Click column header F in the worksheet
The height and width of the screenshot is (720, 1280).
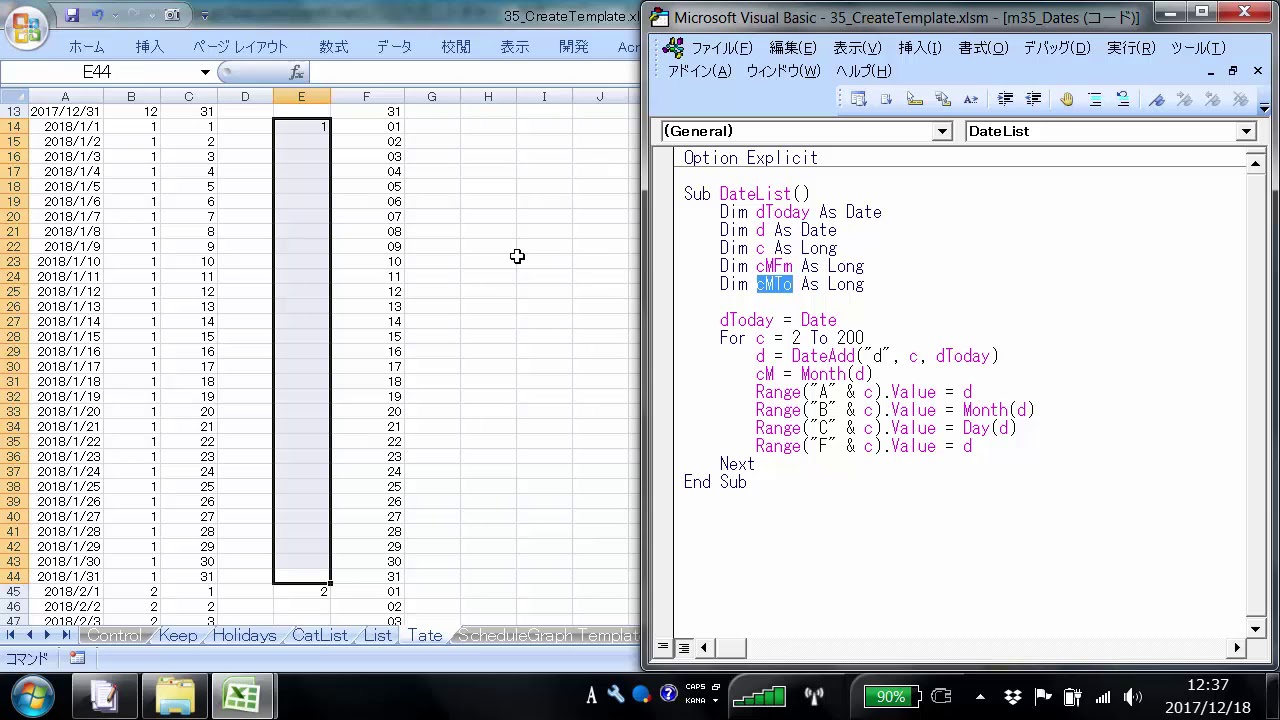(366, 96)
